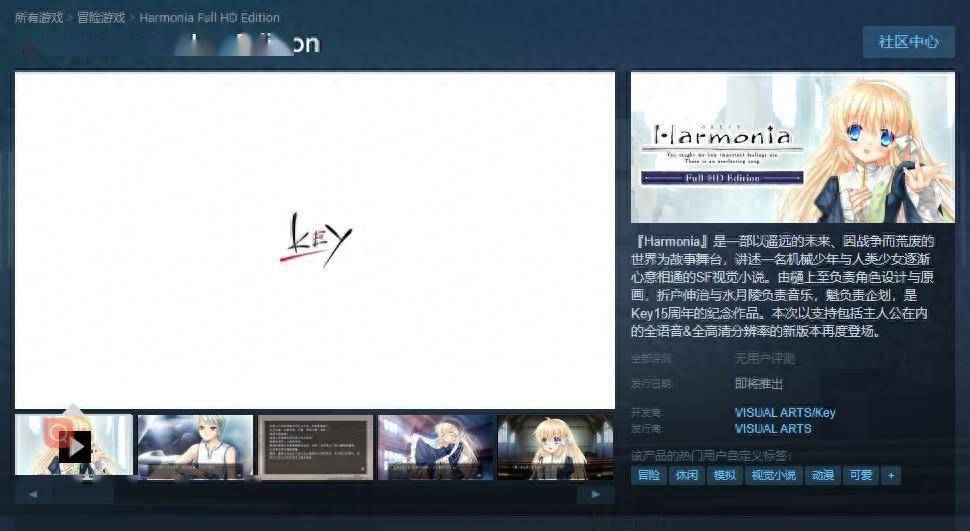
Task: Click the plus button to add tags
Action: point(891,475)
